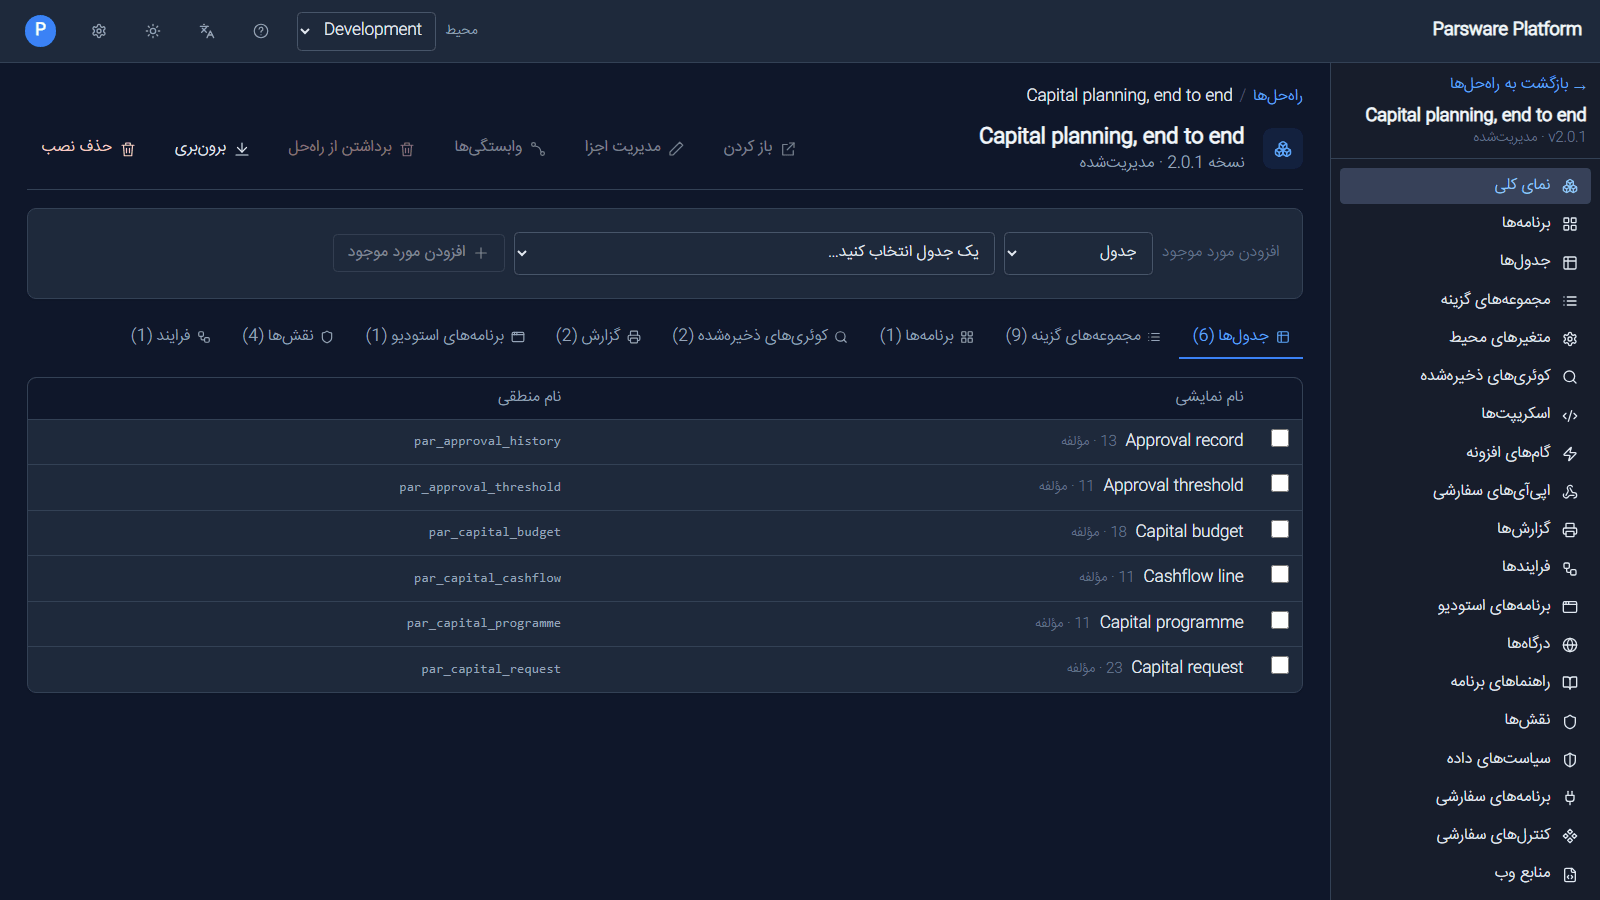Select the Approval threshold row checkbox
The height and width of the screenshot is (900, 1600).
click(x=1280, y=483)
